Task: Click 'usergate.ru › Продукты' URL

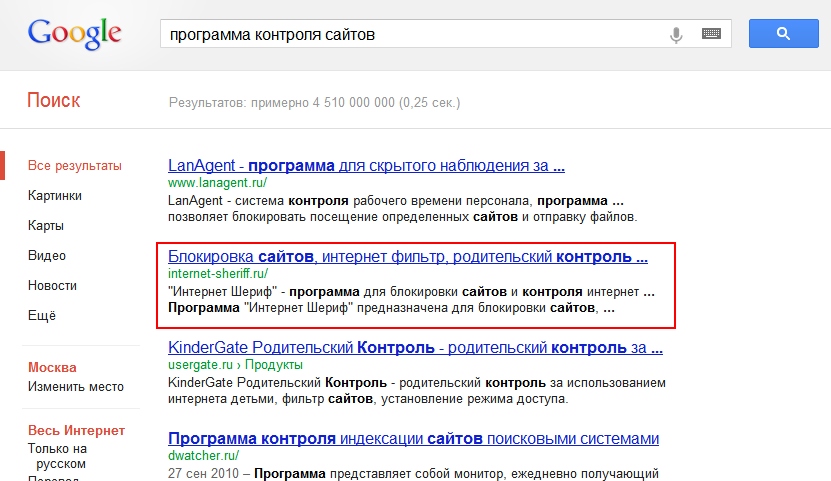Action: click(235, 365)
